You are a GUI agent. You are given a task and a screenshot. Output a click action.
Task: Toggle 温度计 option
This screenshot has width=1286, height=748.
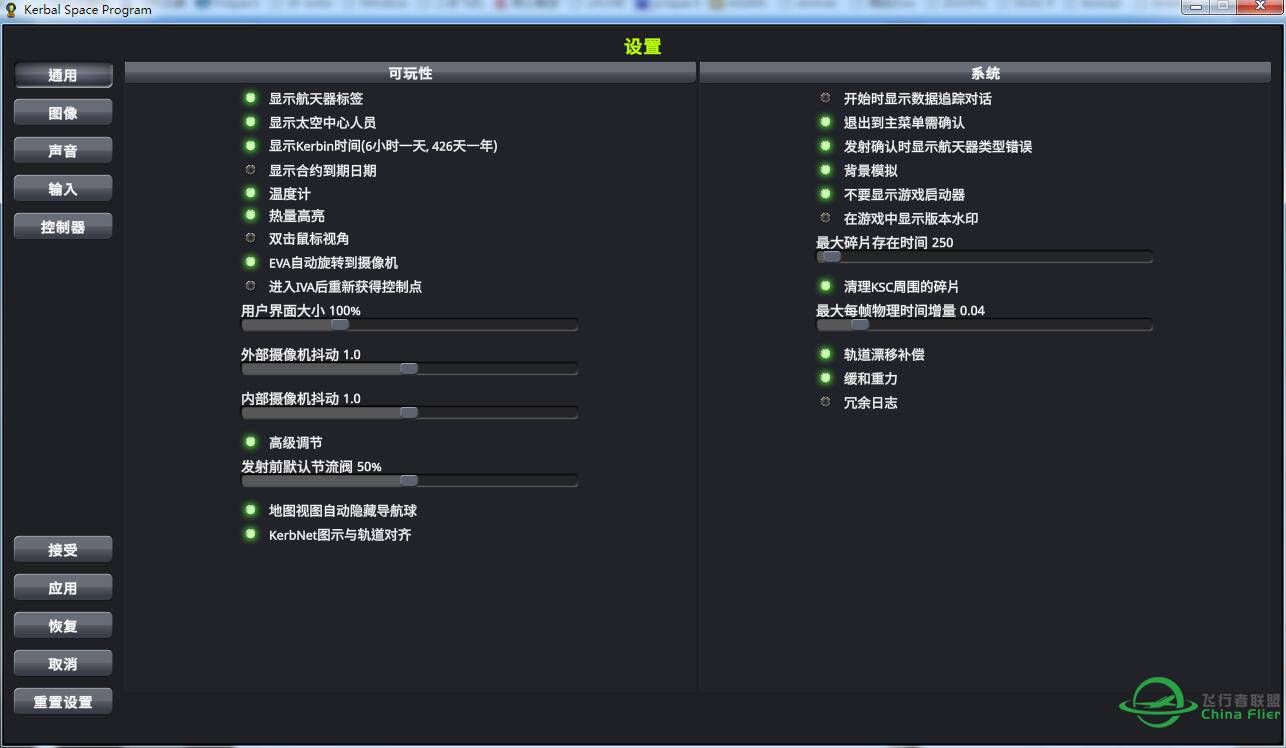pos(250,193)
